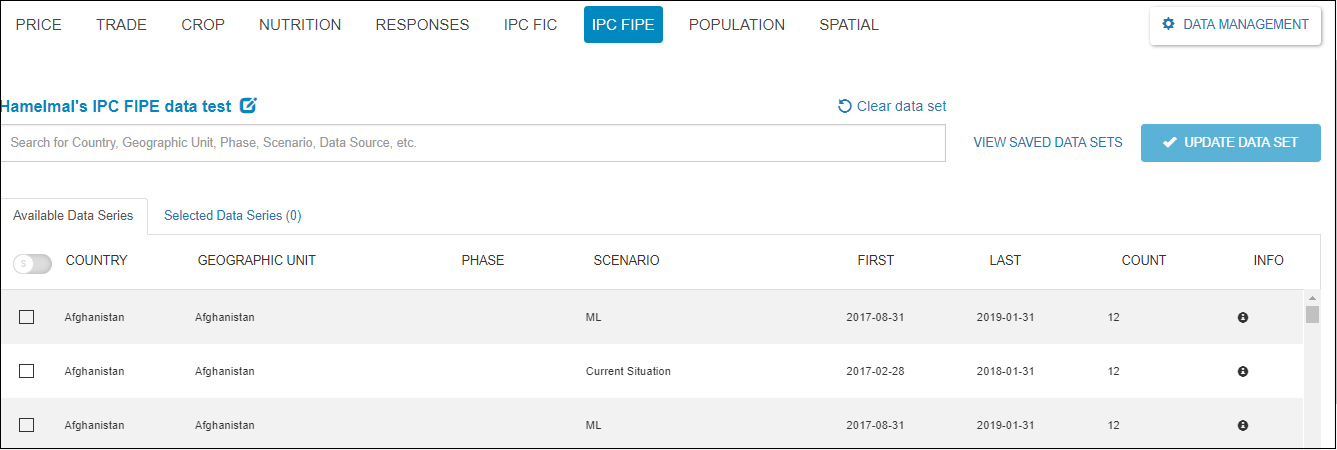Viewport: 1337px width, 450px height.
Task: Open the SPATIAL tab
Action: click(x=848, y=25)
